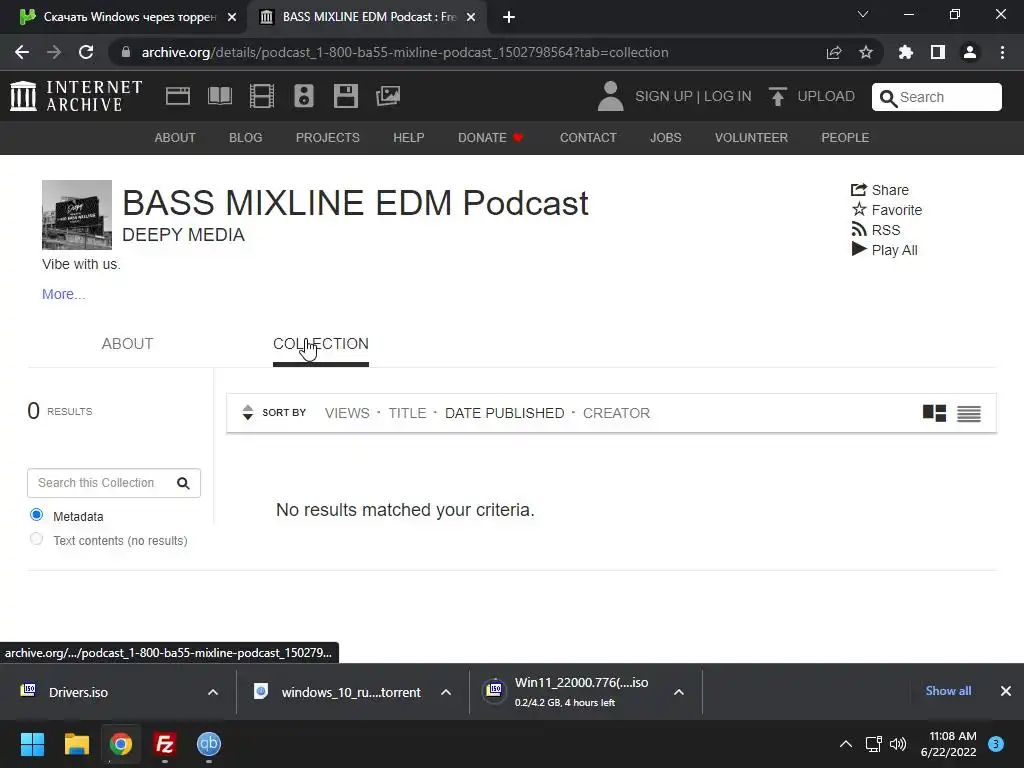Screen dimensions: 1024x768
Task: Open the CONTACT navigation item
Action: (588, 138)
